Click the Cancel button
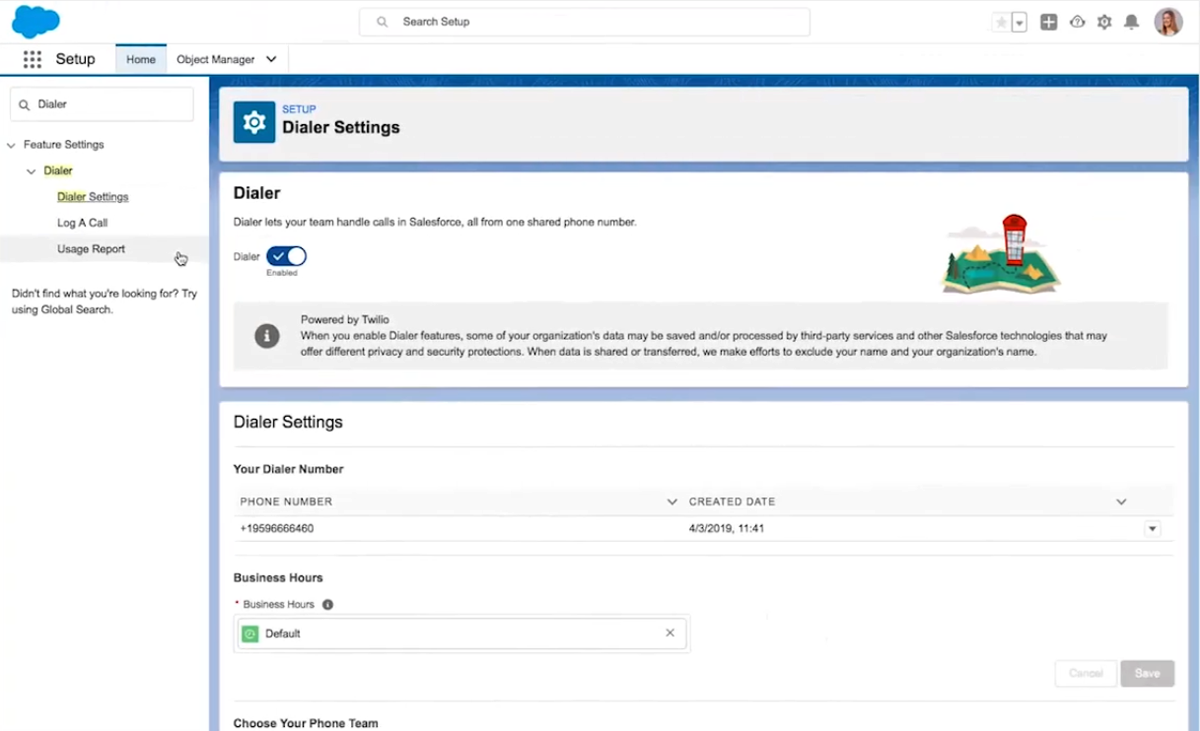The height and width of the screenshot is (731, 1200). pos(1086,673)
